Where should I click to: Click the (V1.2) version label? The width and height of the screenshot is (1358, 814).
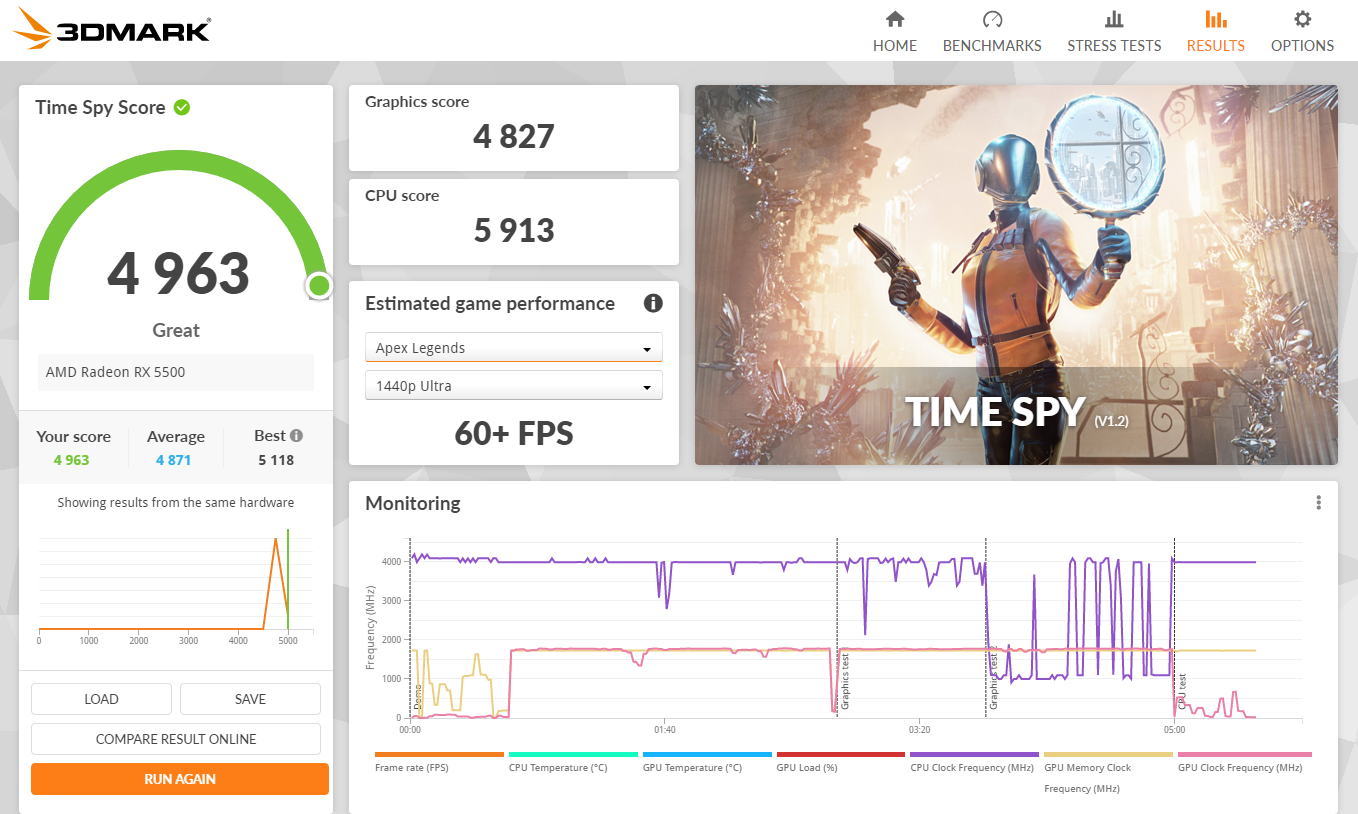pos(1111,421)
